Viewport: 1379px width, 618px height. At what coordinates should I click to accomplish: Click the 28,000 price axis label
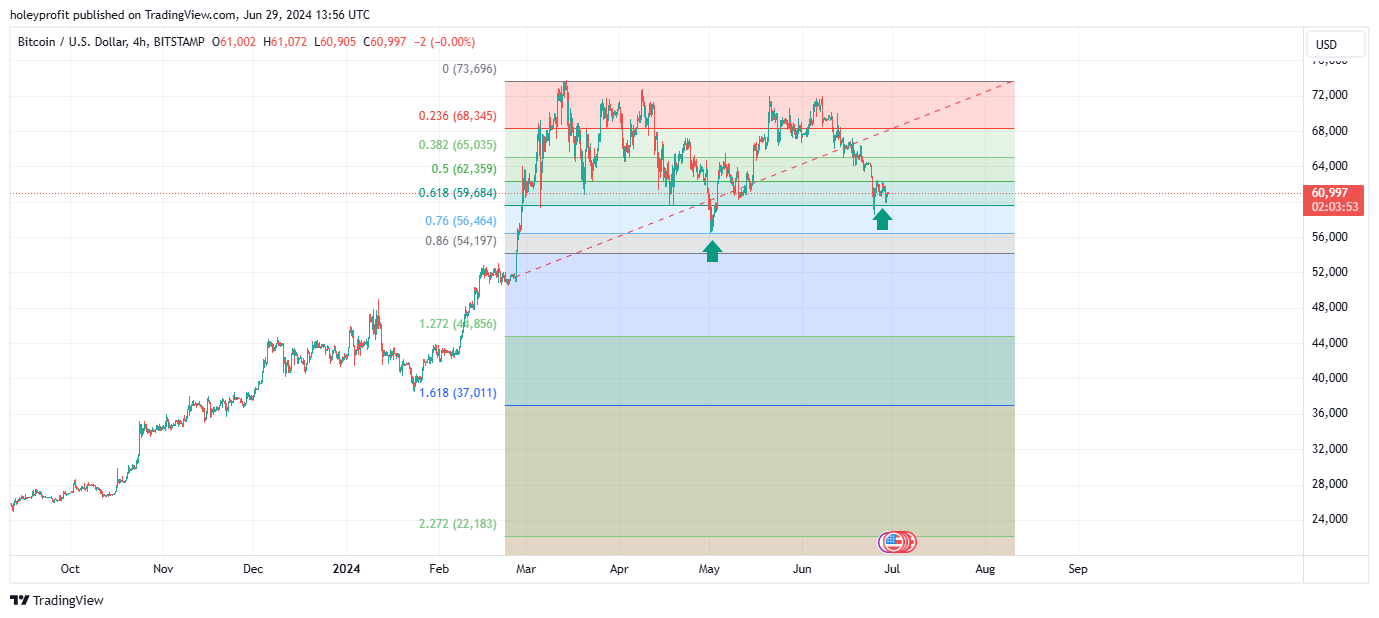[x=1330, y=484]
